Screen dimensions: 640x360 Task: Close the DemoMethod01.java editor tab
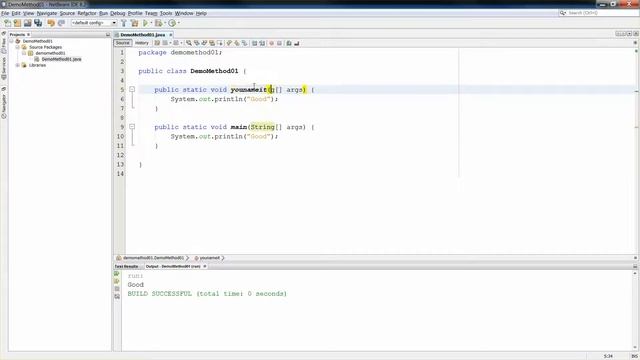[x=171, y=35]
